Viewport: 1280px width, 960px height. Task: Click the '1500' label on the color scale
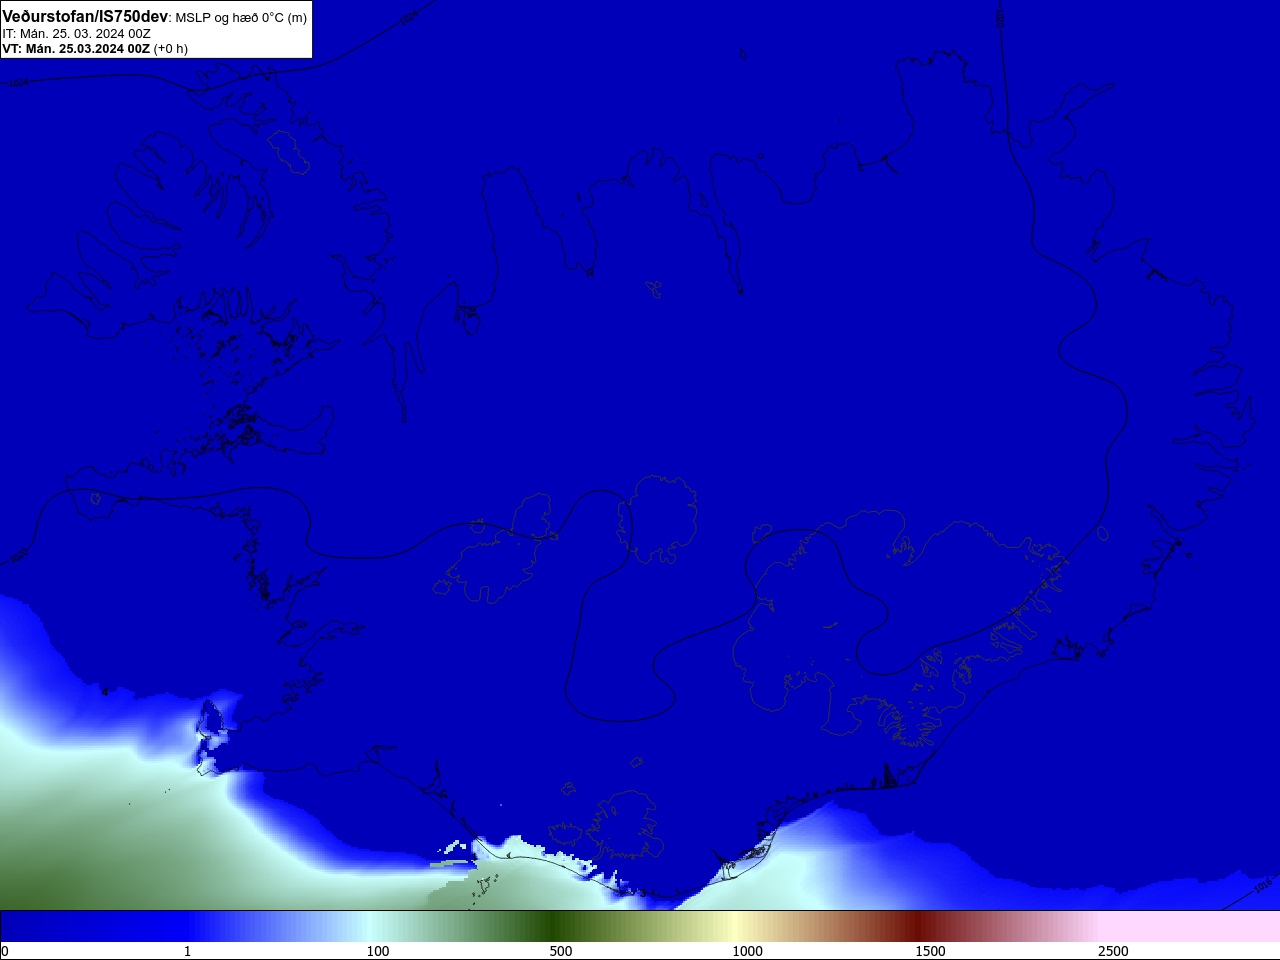click(x=930, y=951)
